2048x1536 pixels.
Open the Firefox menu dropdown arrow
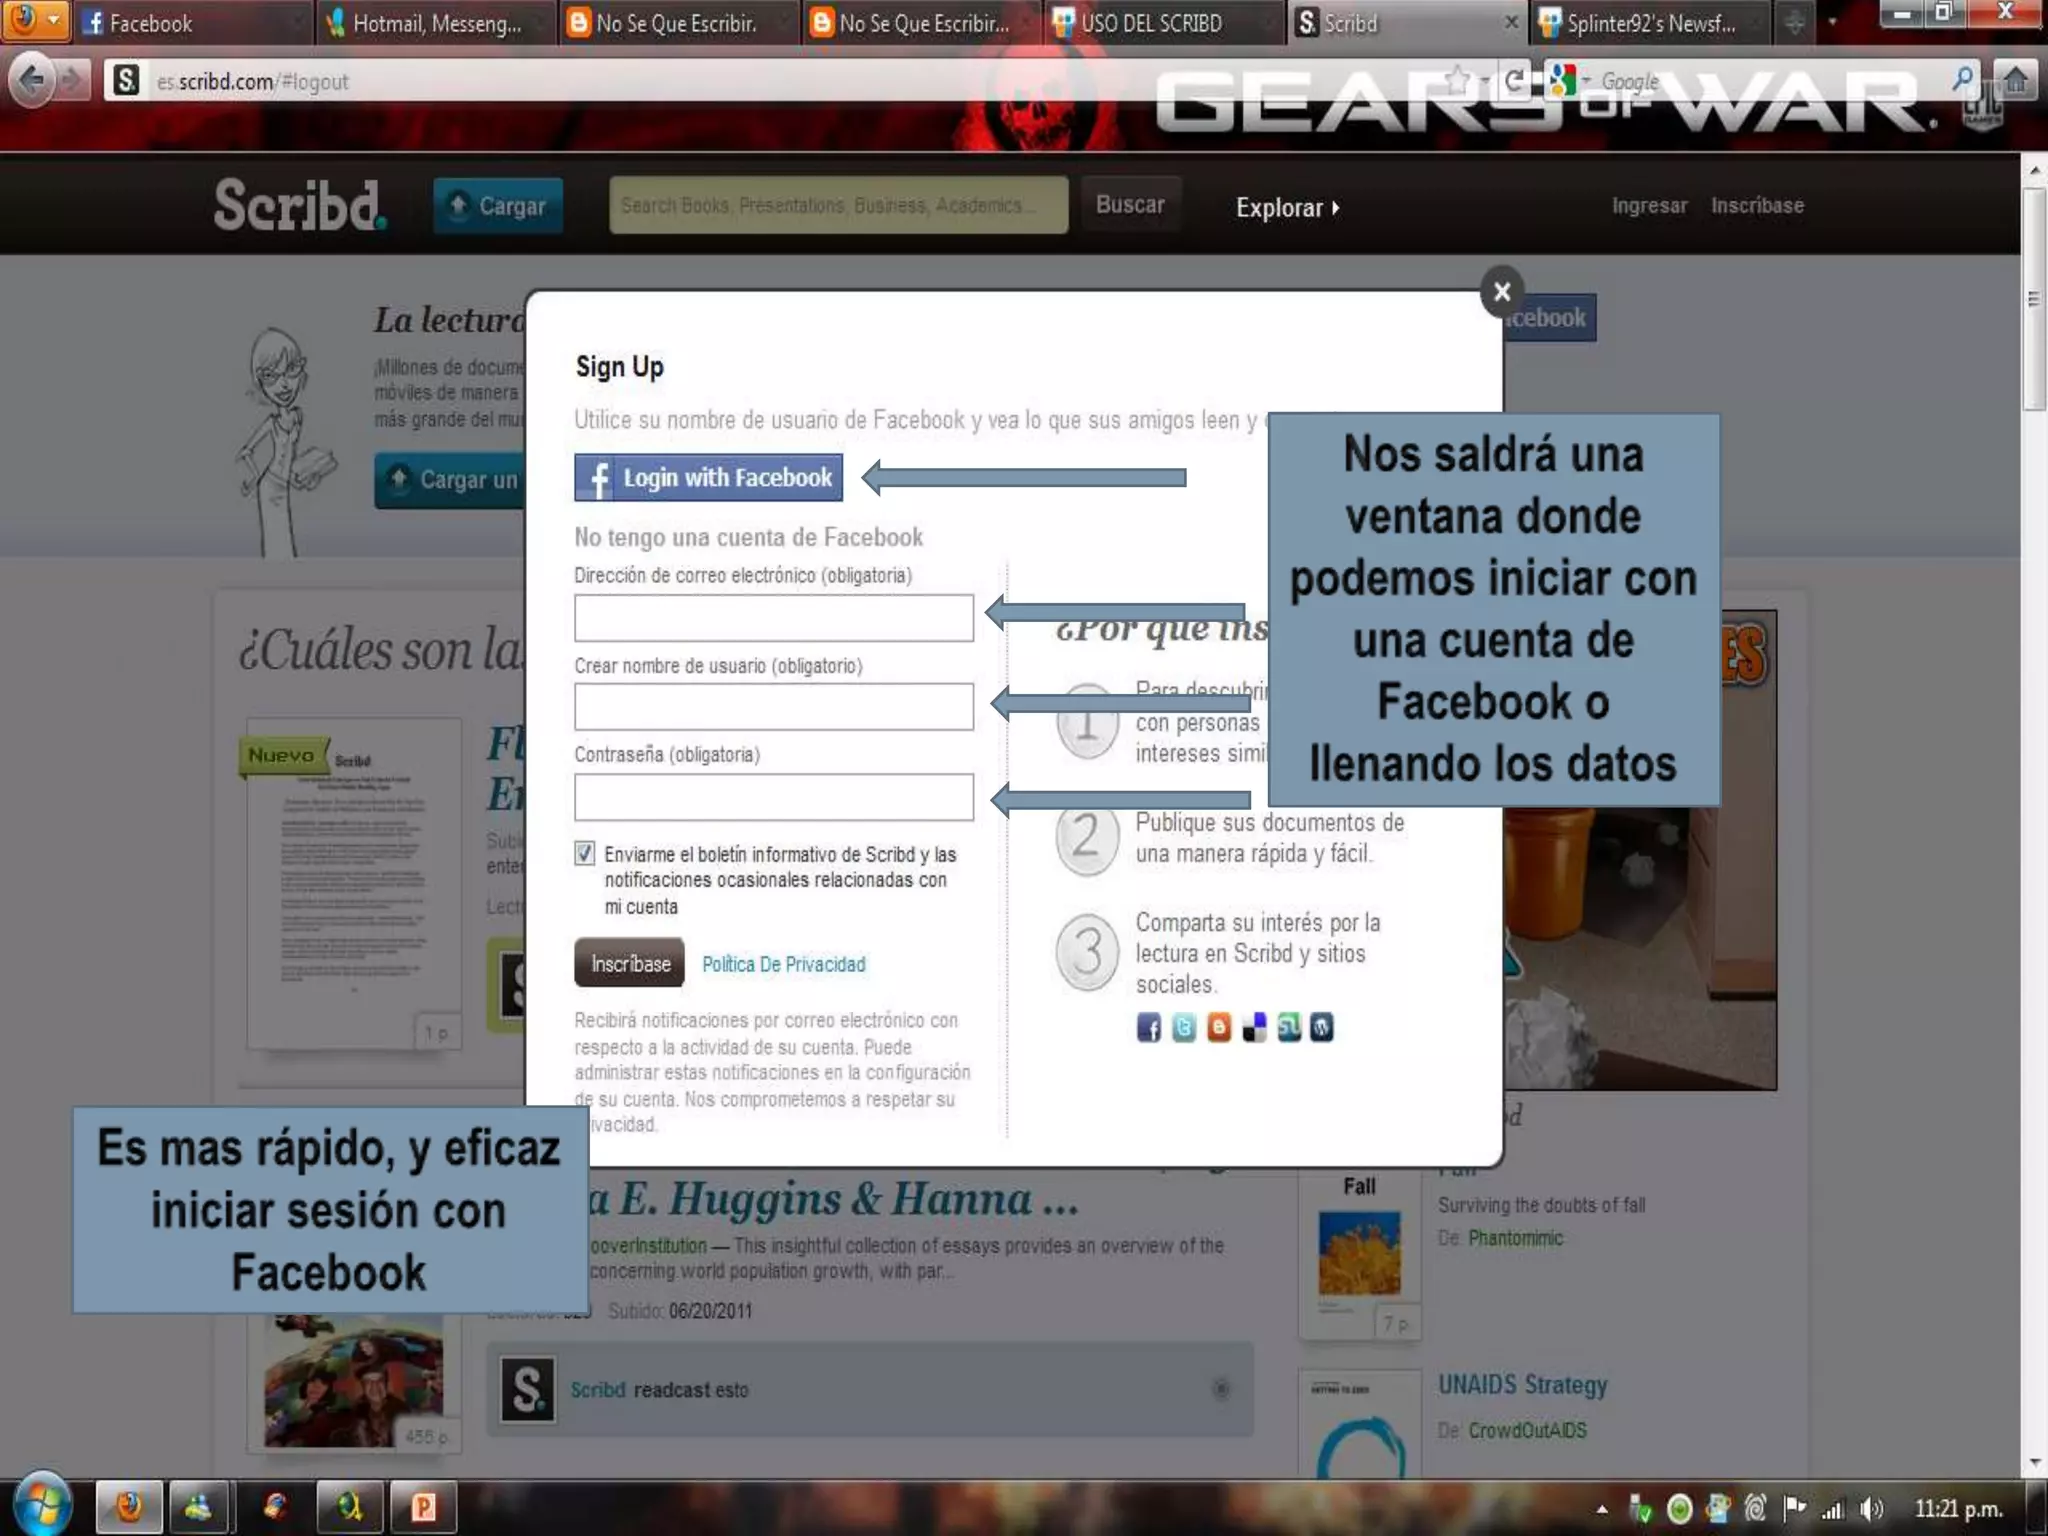tap(54, 19)
